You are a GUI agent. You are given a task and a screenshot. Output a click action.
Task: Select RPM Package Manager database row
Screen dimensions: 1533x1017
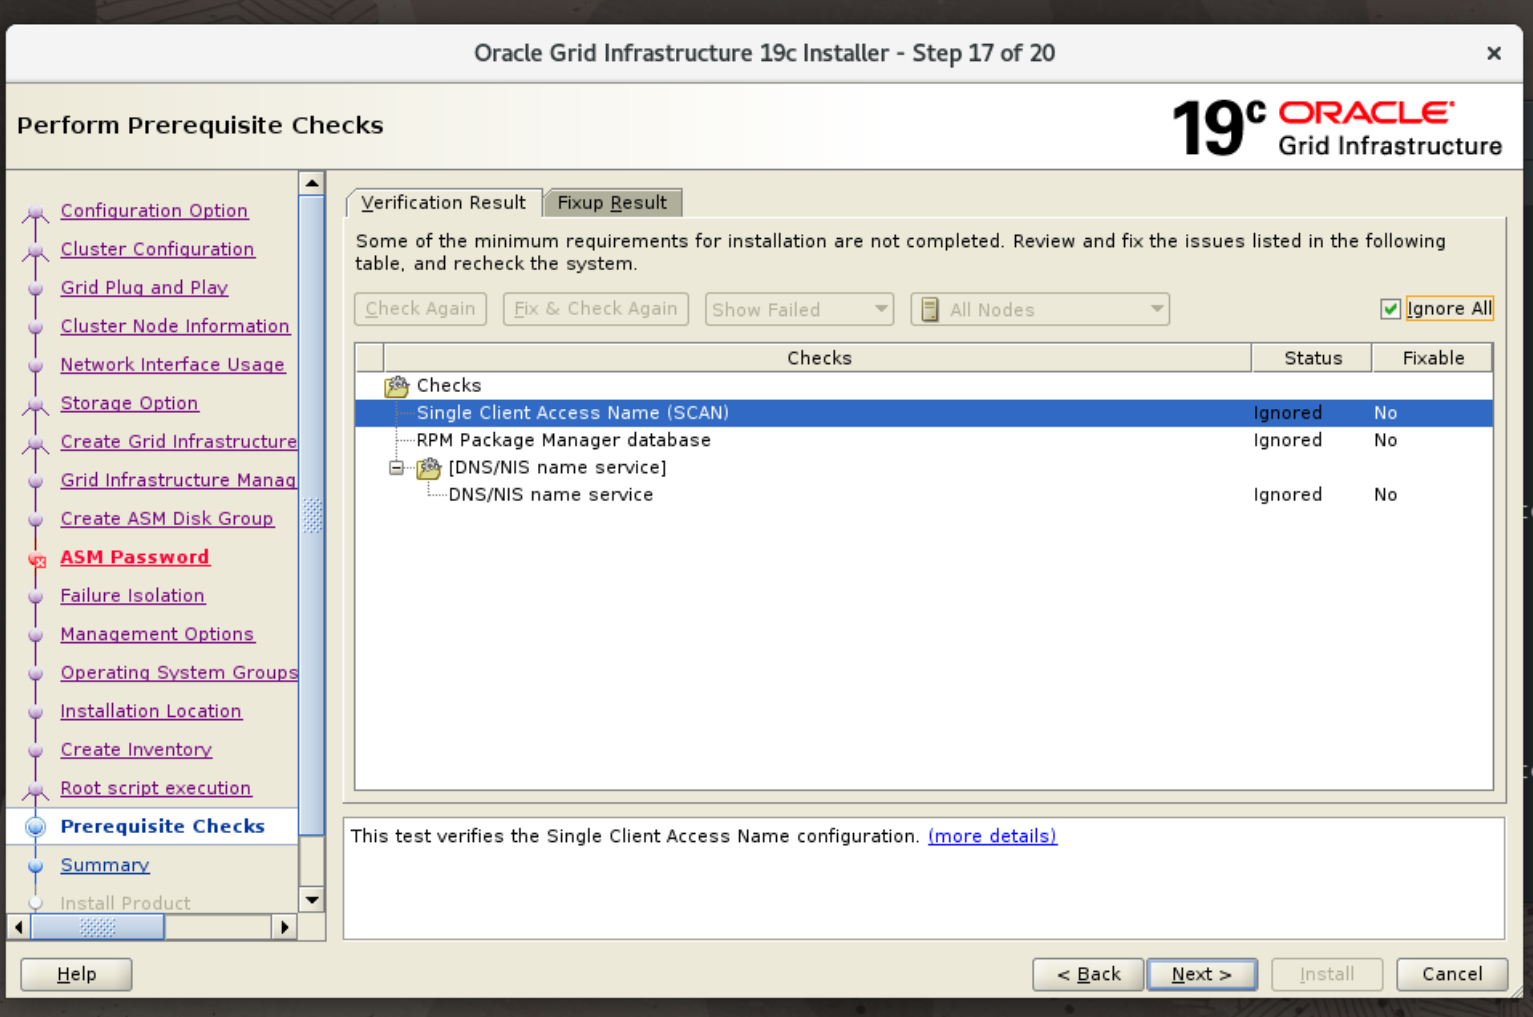point(924,440)
